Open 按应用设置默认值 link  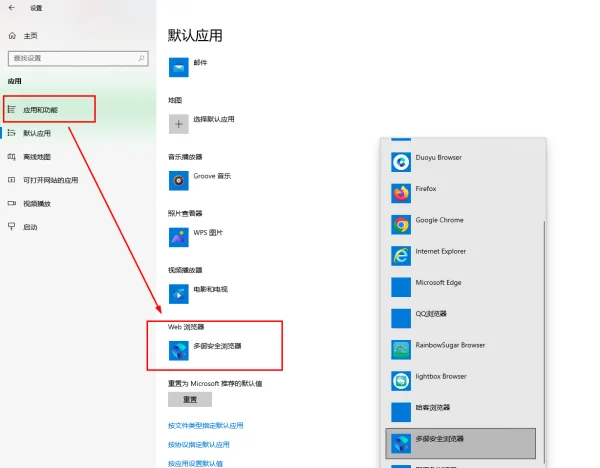(195, 463)
